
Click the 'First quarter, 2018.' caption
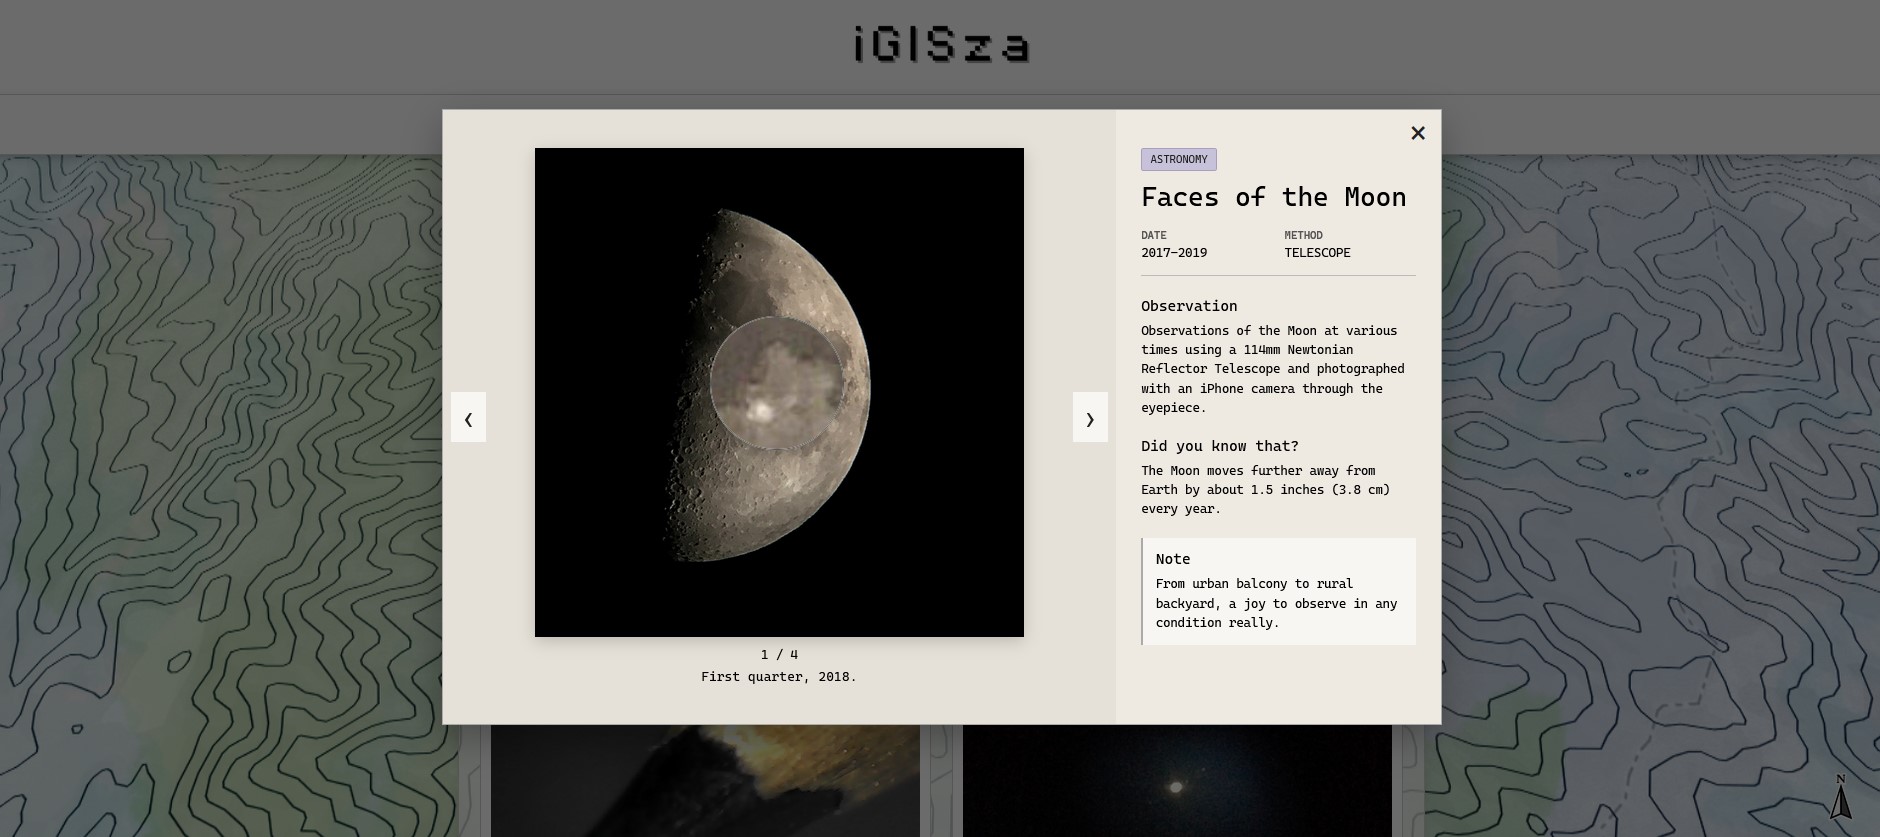pyautogui.click(x=779, y=677)
